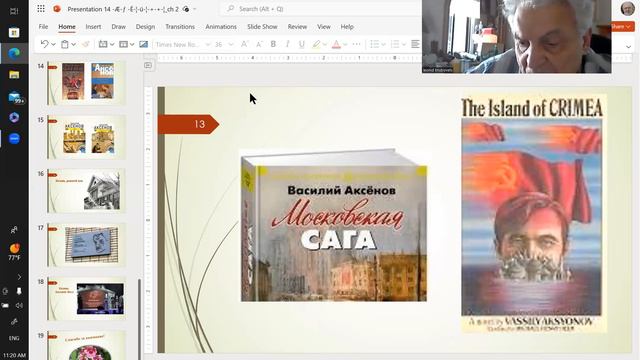The width and height of the screenshot is (640, 360).
Task: Expand the Slide Layout dropdown arrow
Action: click(132, 44)
